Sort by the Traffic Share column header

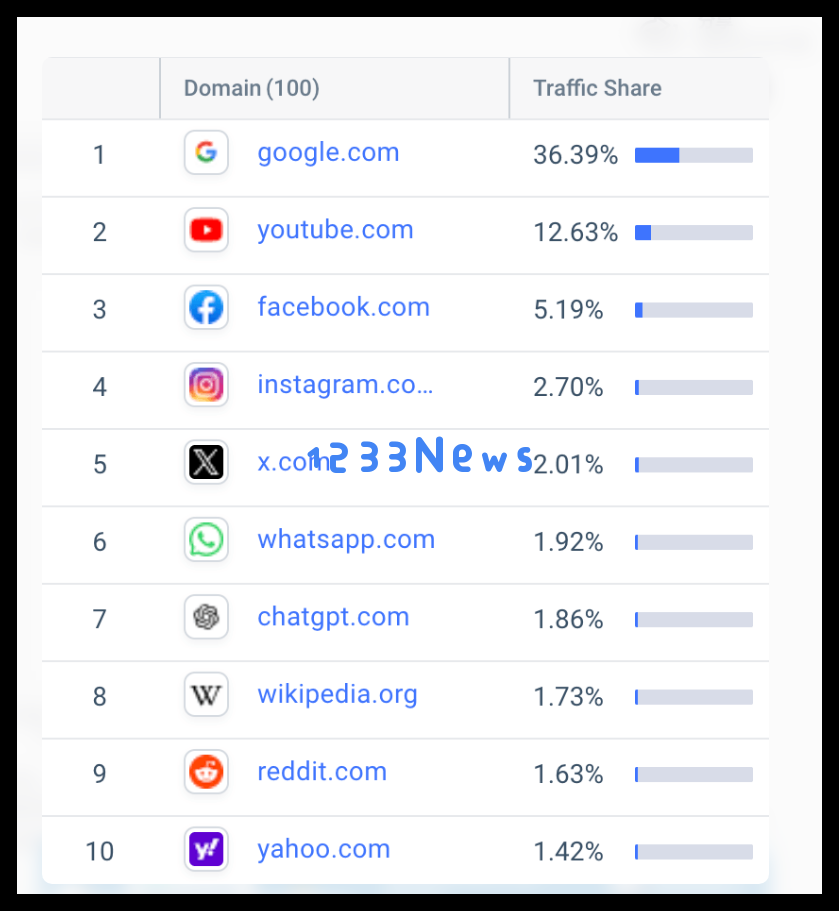(x=597, y=88)
